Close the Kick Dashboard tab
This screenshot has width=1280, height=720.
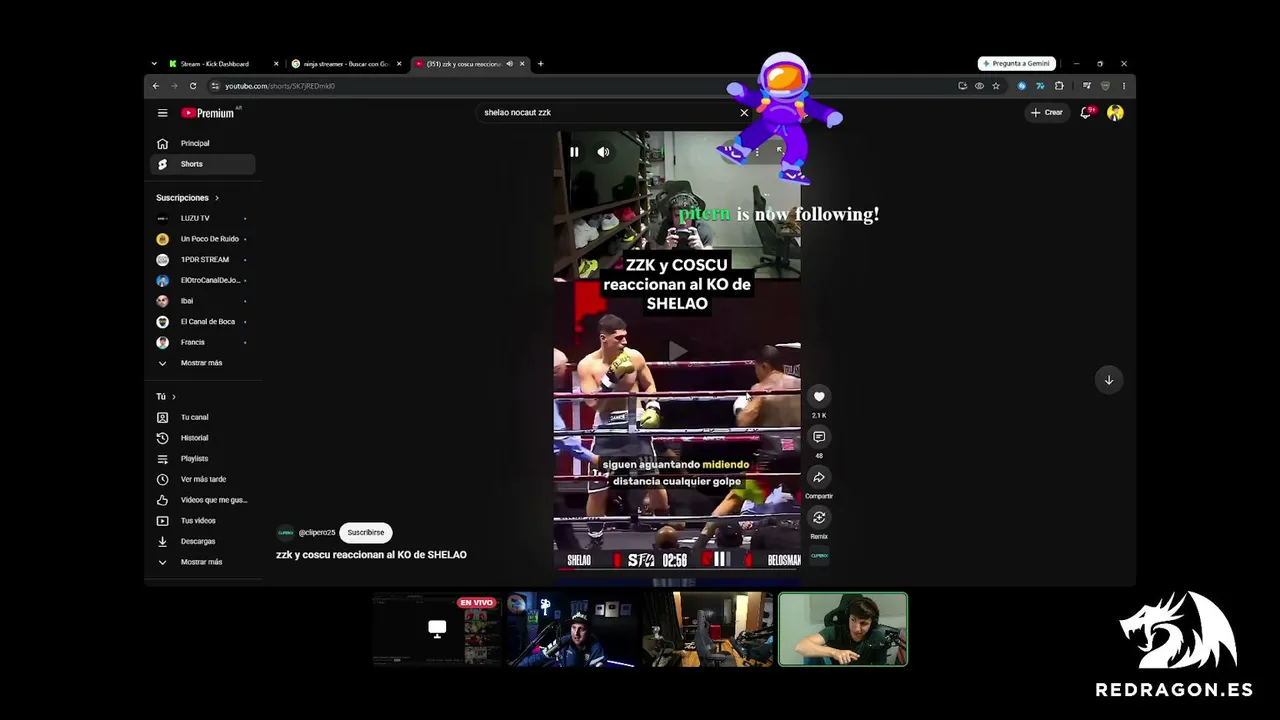tap(276, 64)
